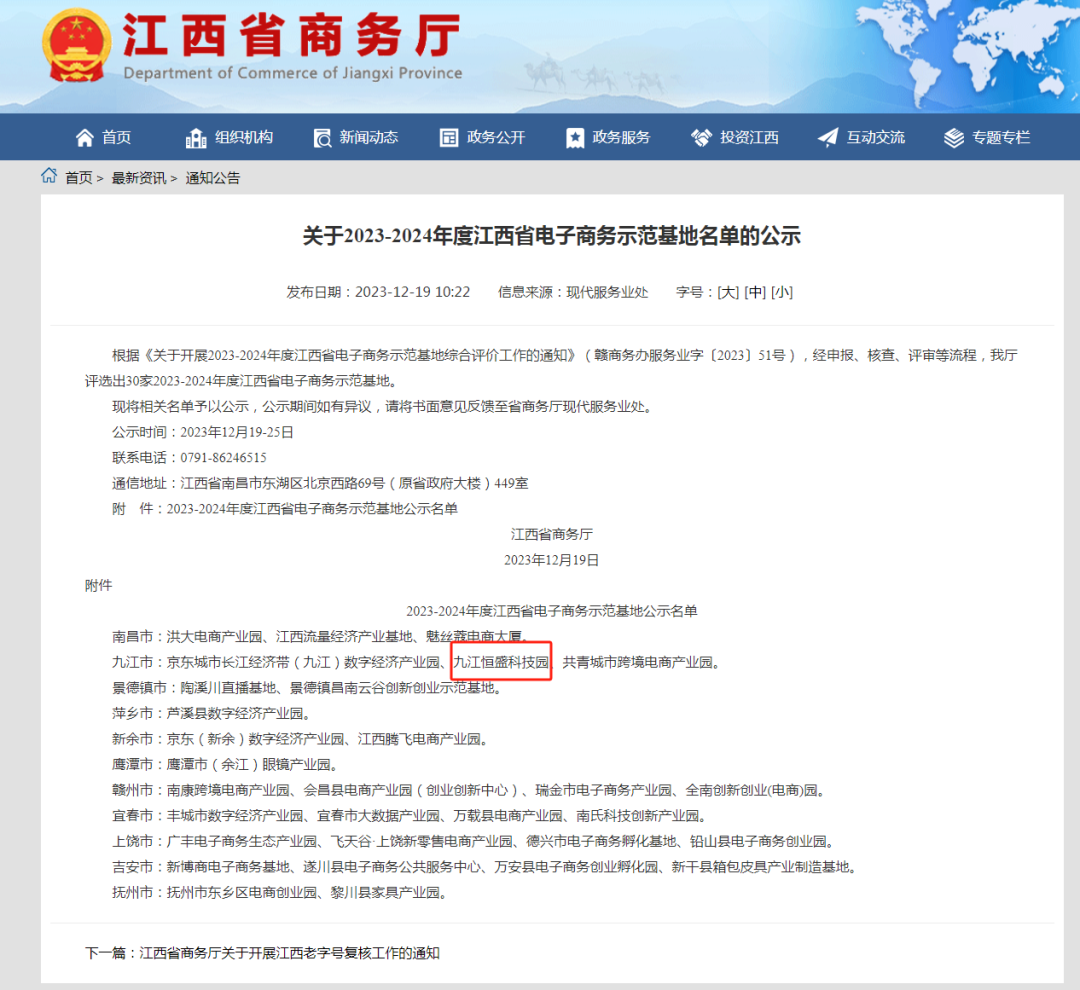1080x990 pixels.
Task: Click the signature date 2023年12月19日
Action: point(552,560)
